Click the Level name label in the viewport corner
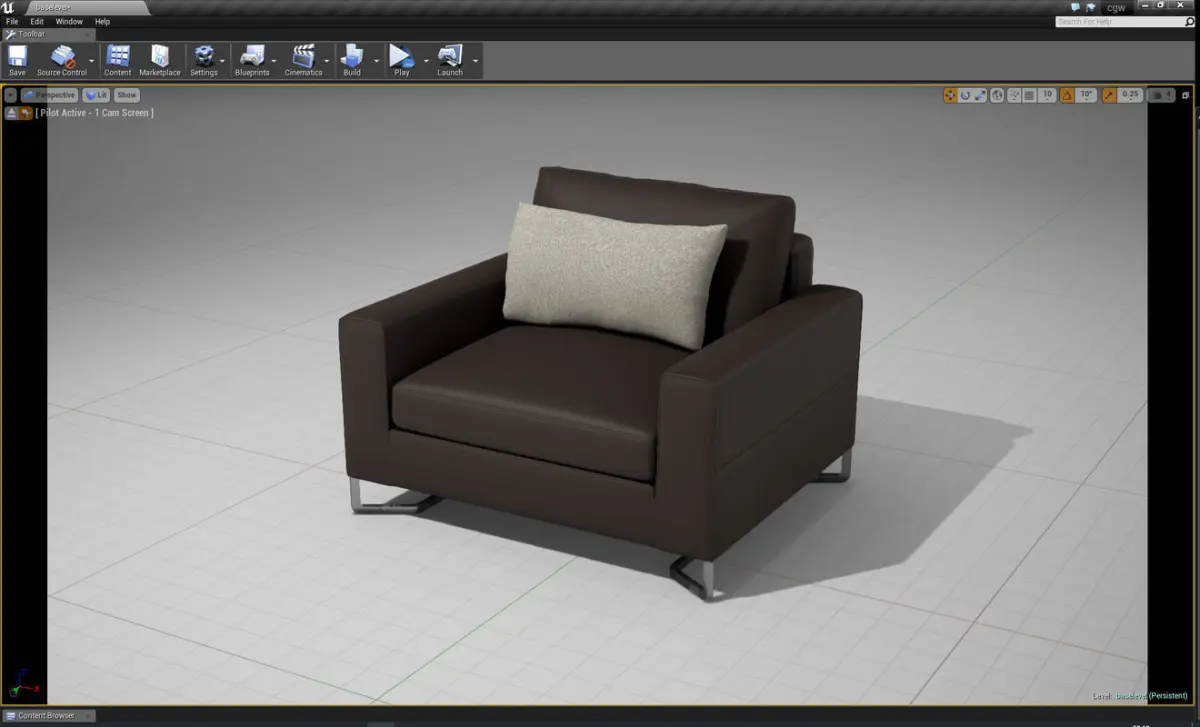The image size is (1200, 727). [1140, 695]
